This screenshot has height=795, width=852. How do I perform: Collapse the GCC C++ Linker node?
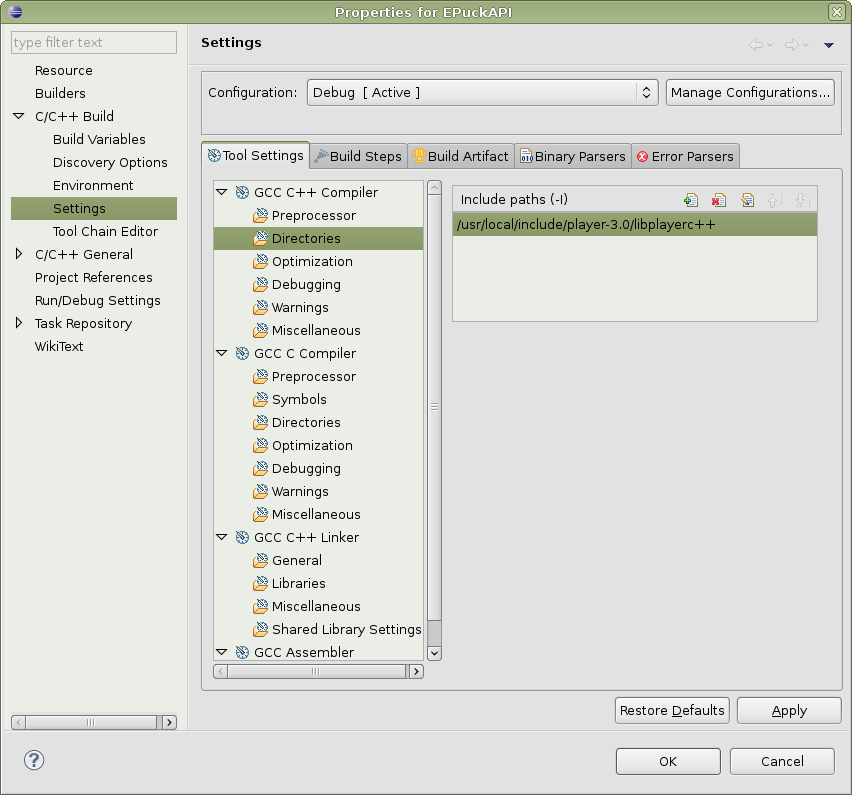pyautogui.click(x=221, y=537)
